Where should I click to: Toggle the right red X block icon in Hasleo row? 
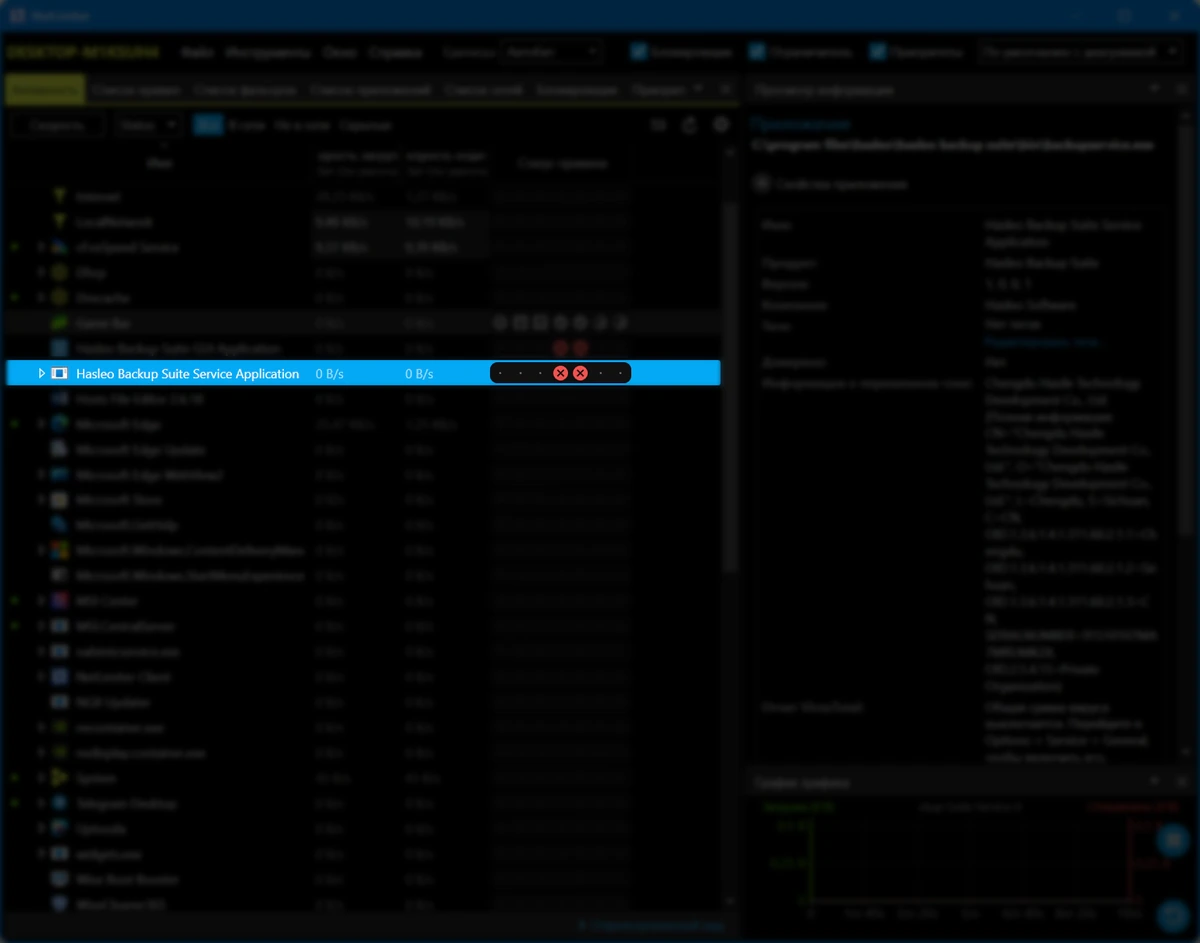580,373
